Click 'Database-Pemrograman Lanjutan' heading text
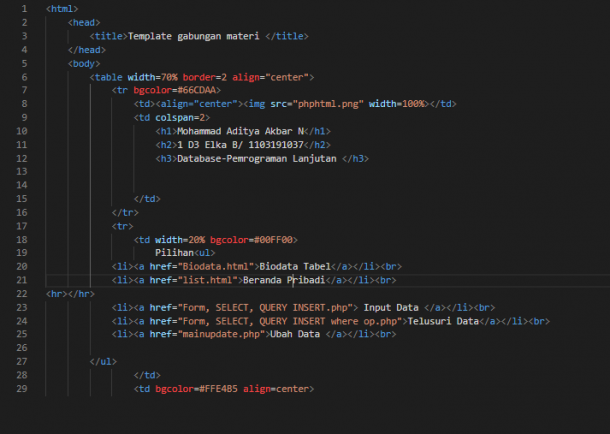 click(257, 159)
